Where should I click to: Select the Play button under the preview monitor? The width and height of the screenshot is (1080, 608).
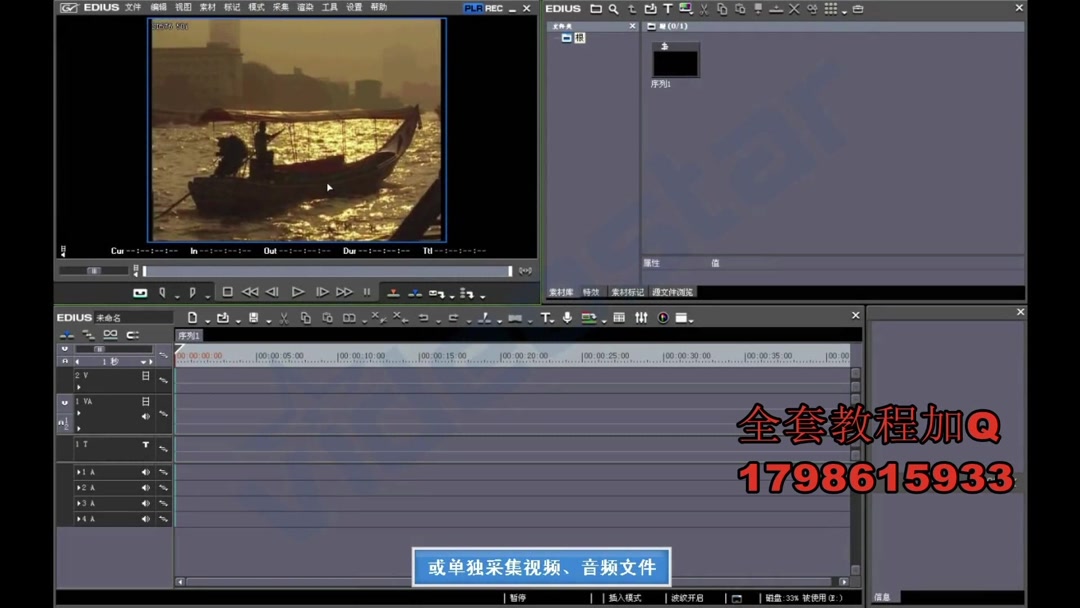click(297, 291)
